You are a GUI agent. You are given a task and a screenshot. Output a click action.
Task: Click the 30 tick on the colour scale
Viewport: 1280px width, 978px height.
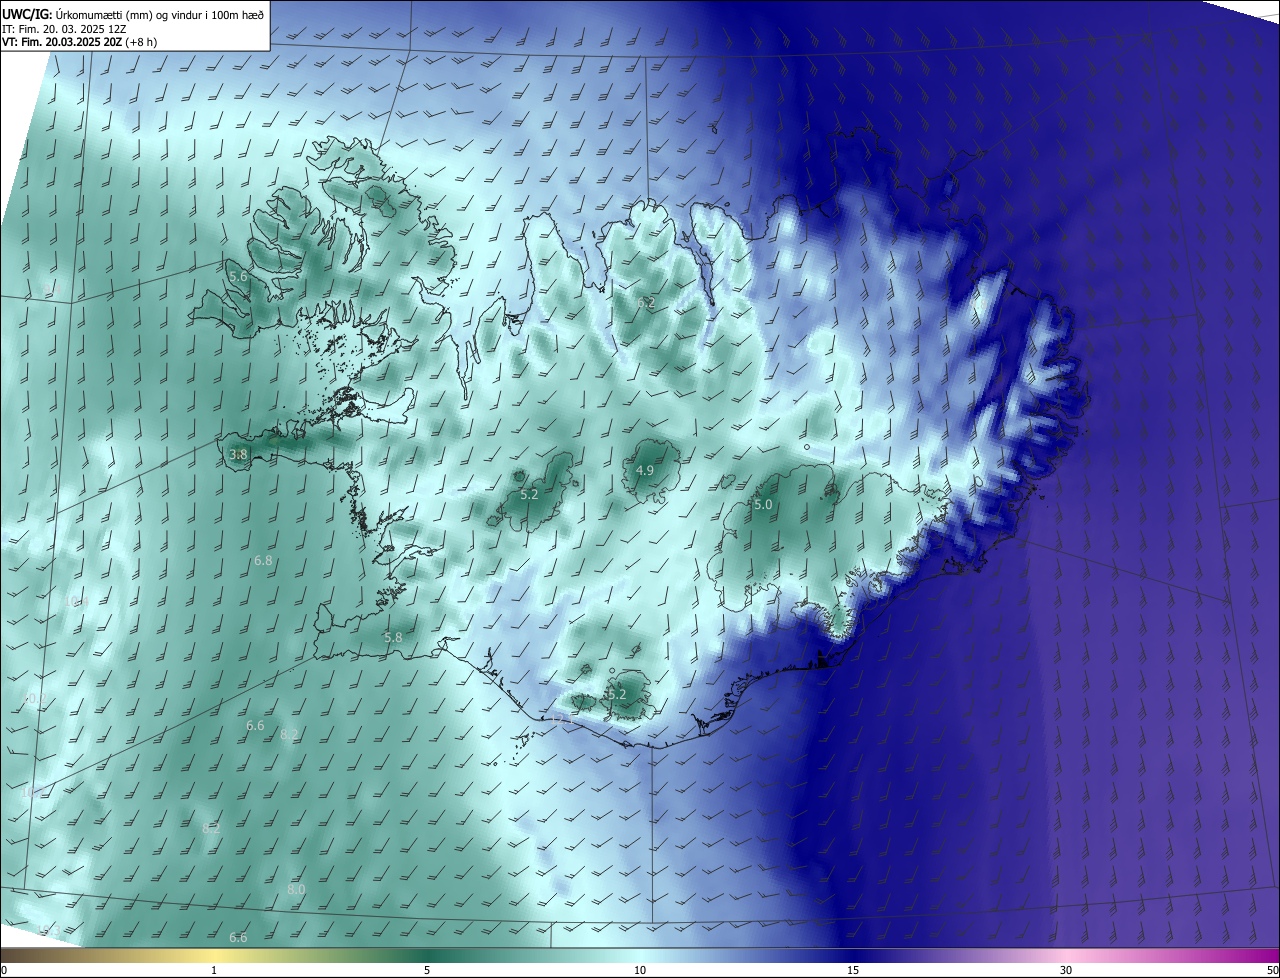click(1066, 970)
